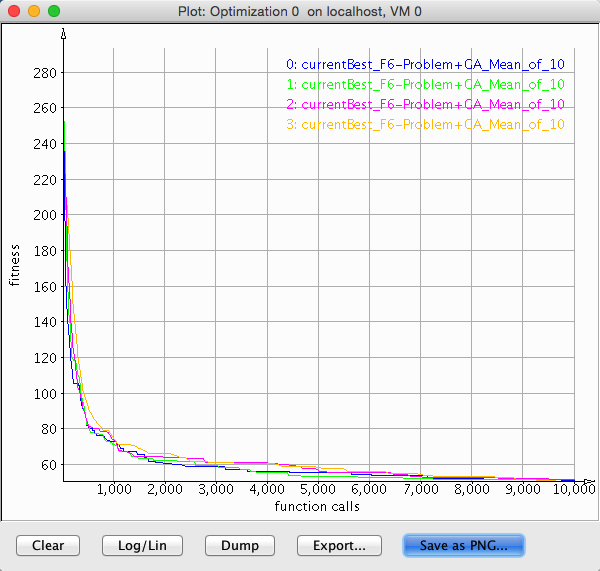
Task: Toggle the Log/Lin axis scale button
Action: tap(141, 545)
